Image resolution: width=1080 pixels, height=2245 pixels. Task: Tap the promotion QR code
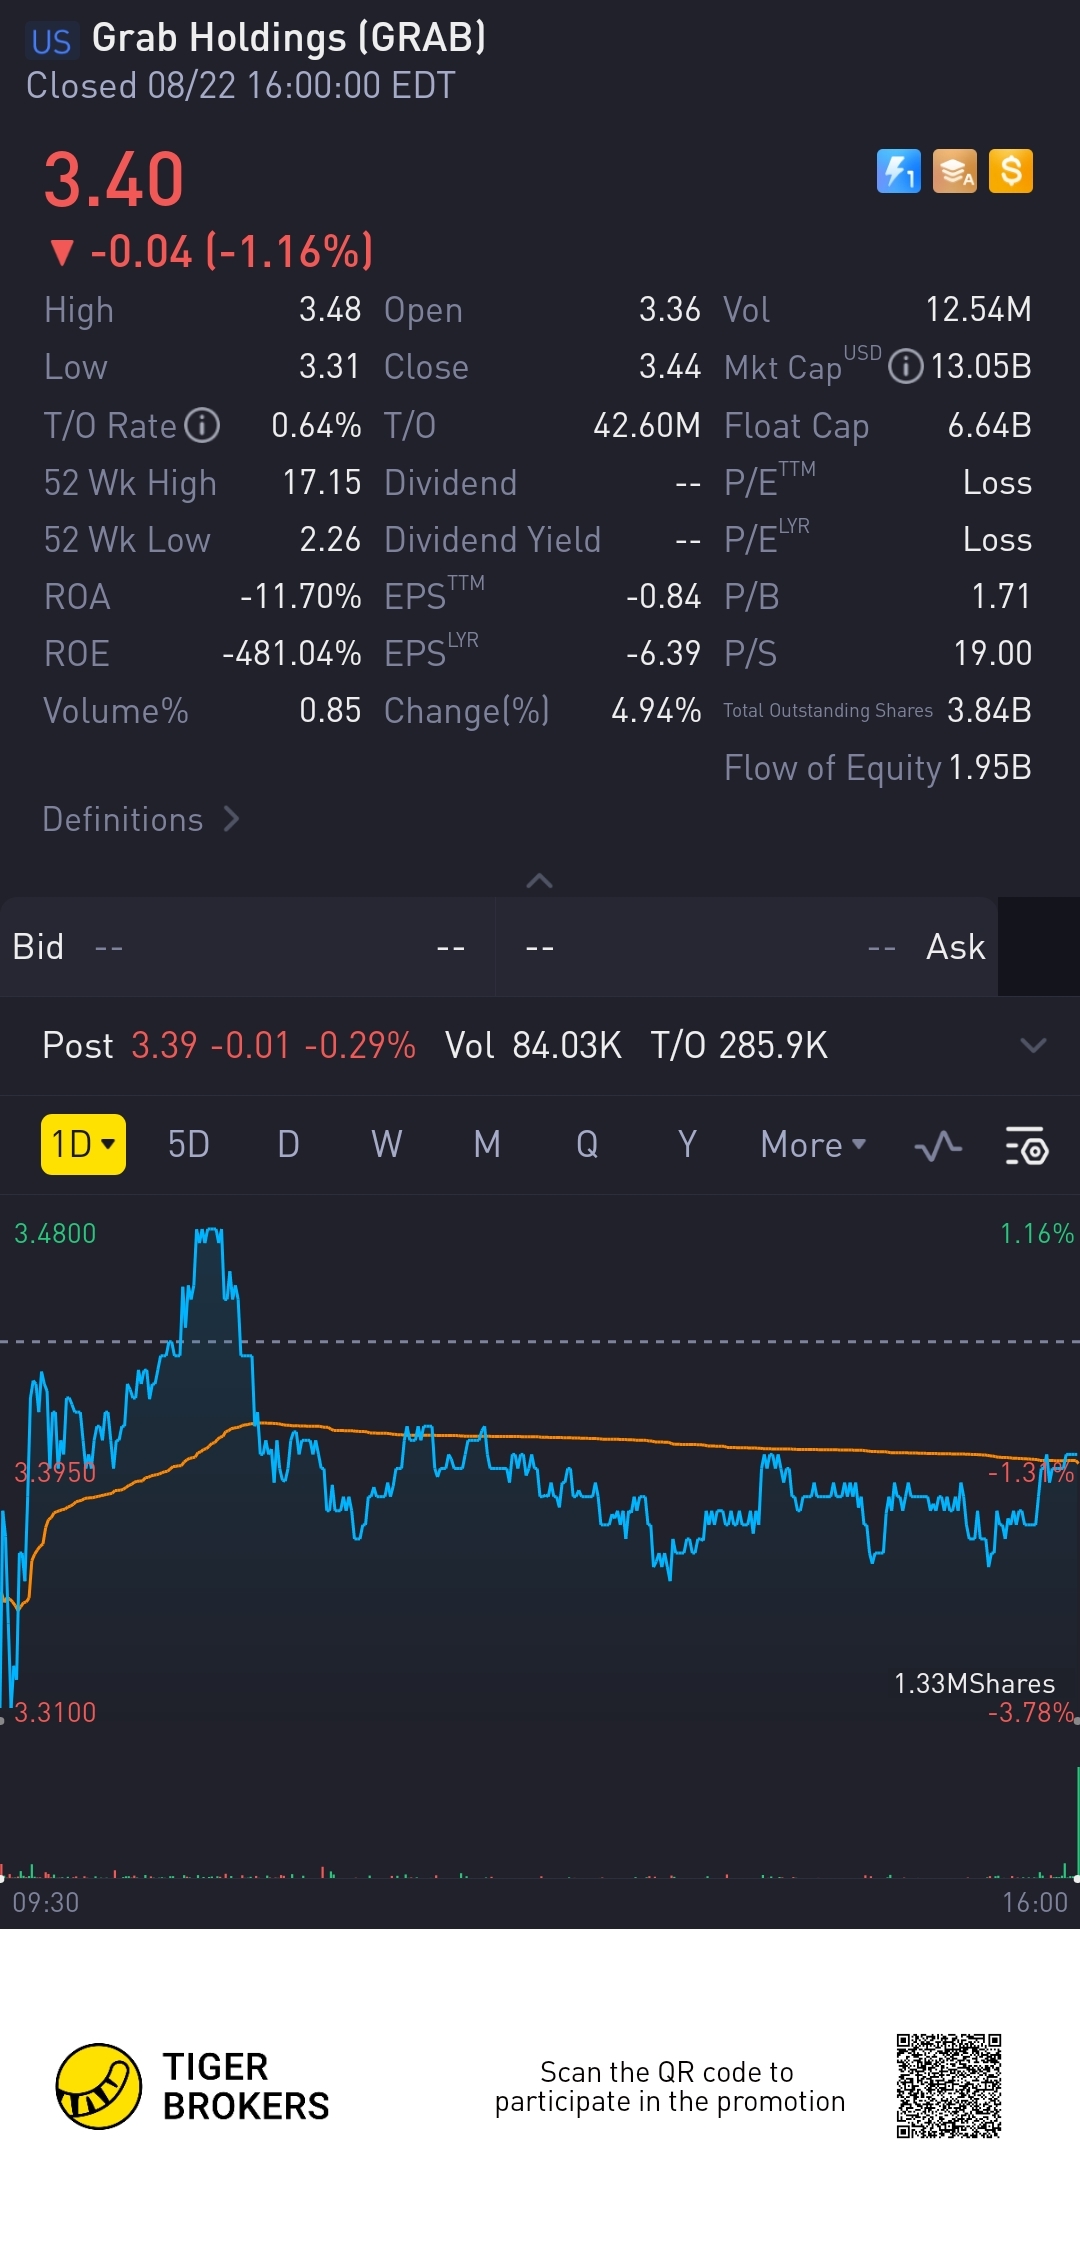(948, 2086)
